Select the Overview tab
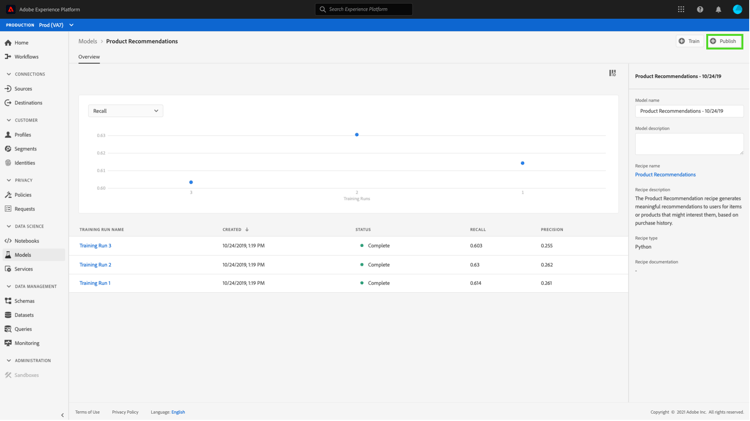This screenshot has width=750, height=421. tap(89, 57)
